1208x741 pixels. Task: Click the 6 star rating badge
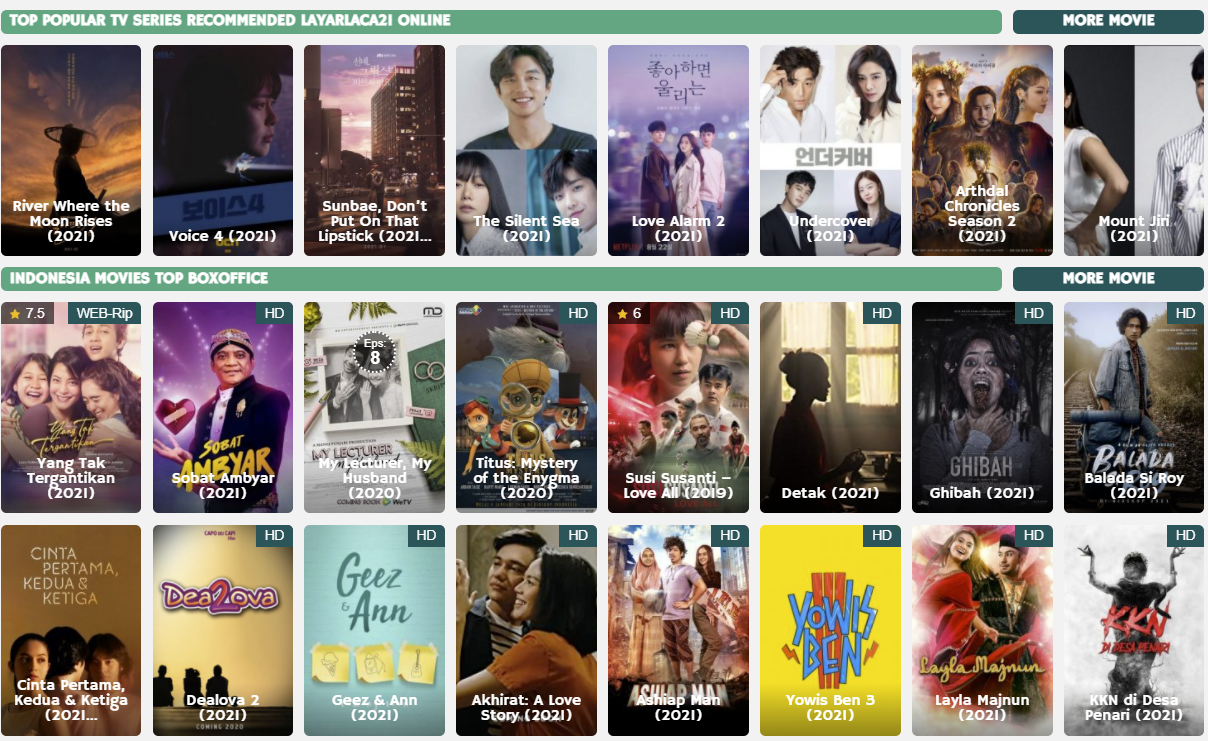(x=630, y=313)
